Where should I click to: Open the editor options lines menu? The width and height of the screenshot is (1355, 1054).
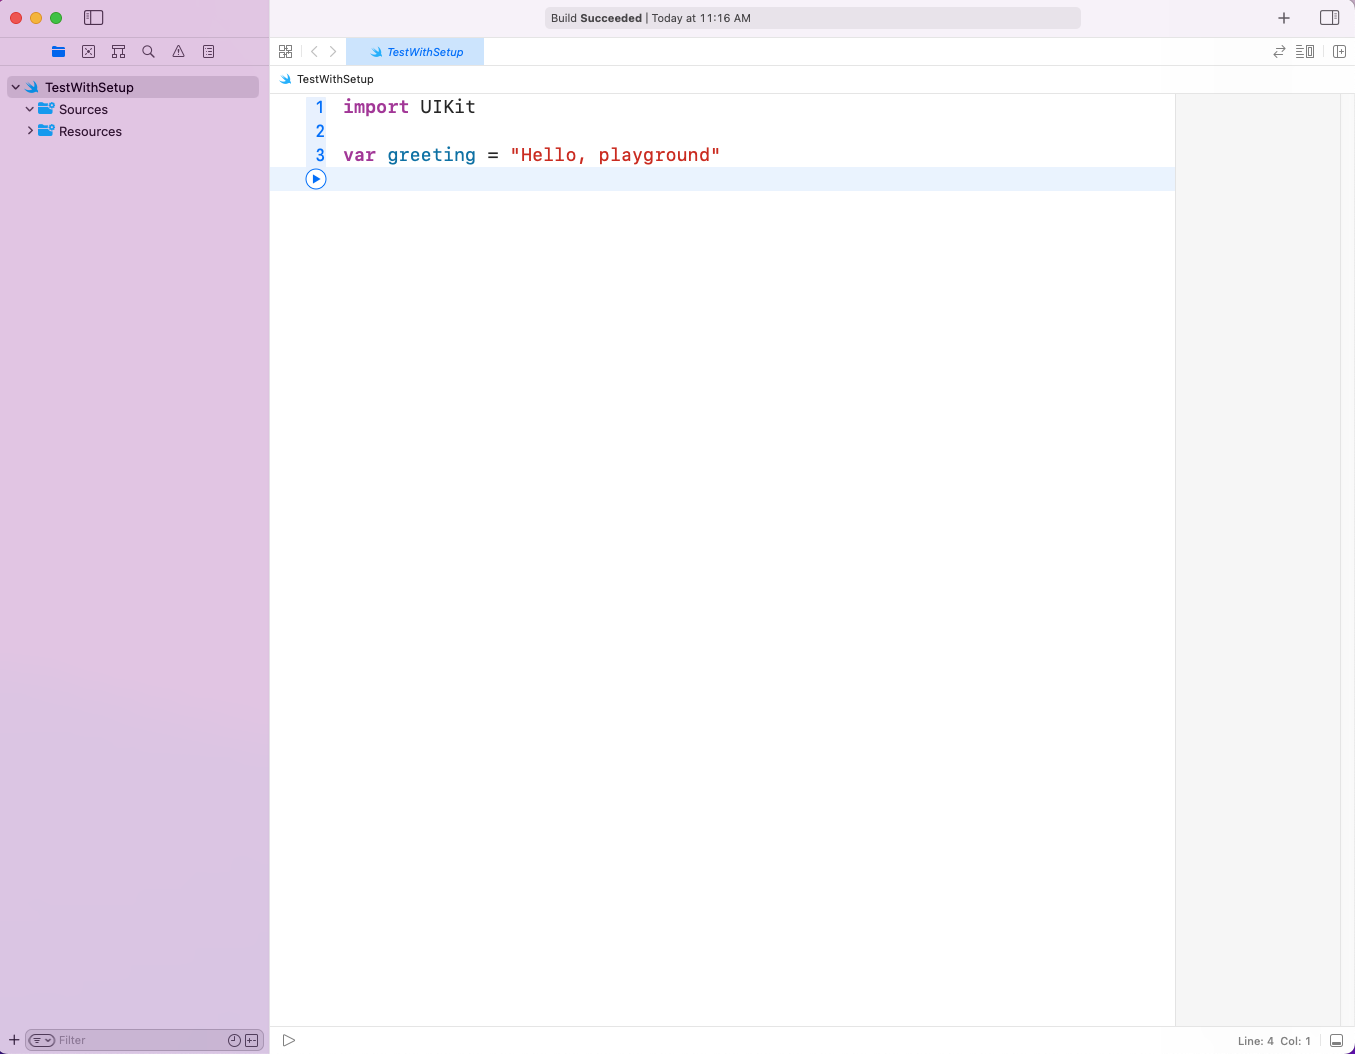1305,52
